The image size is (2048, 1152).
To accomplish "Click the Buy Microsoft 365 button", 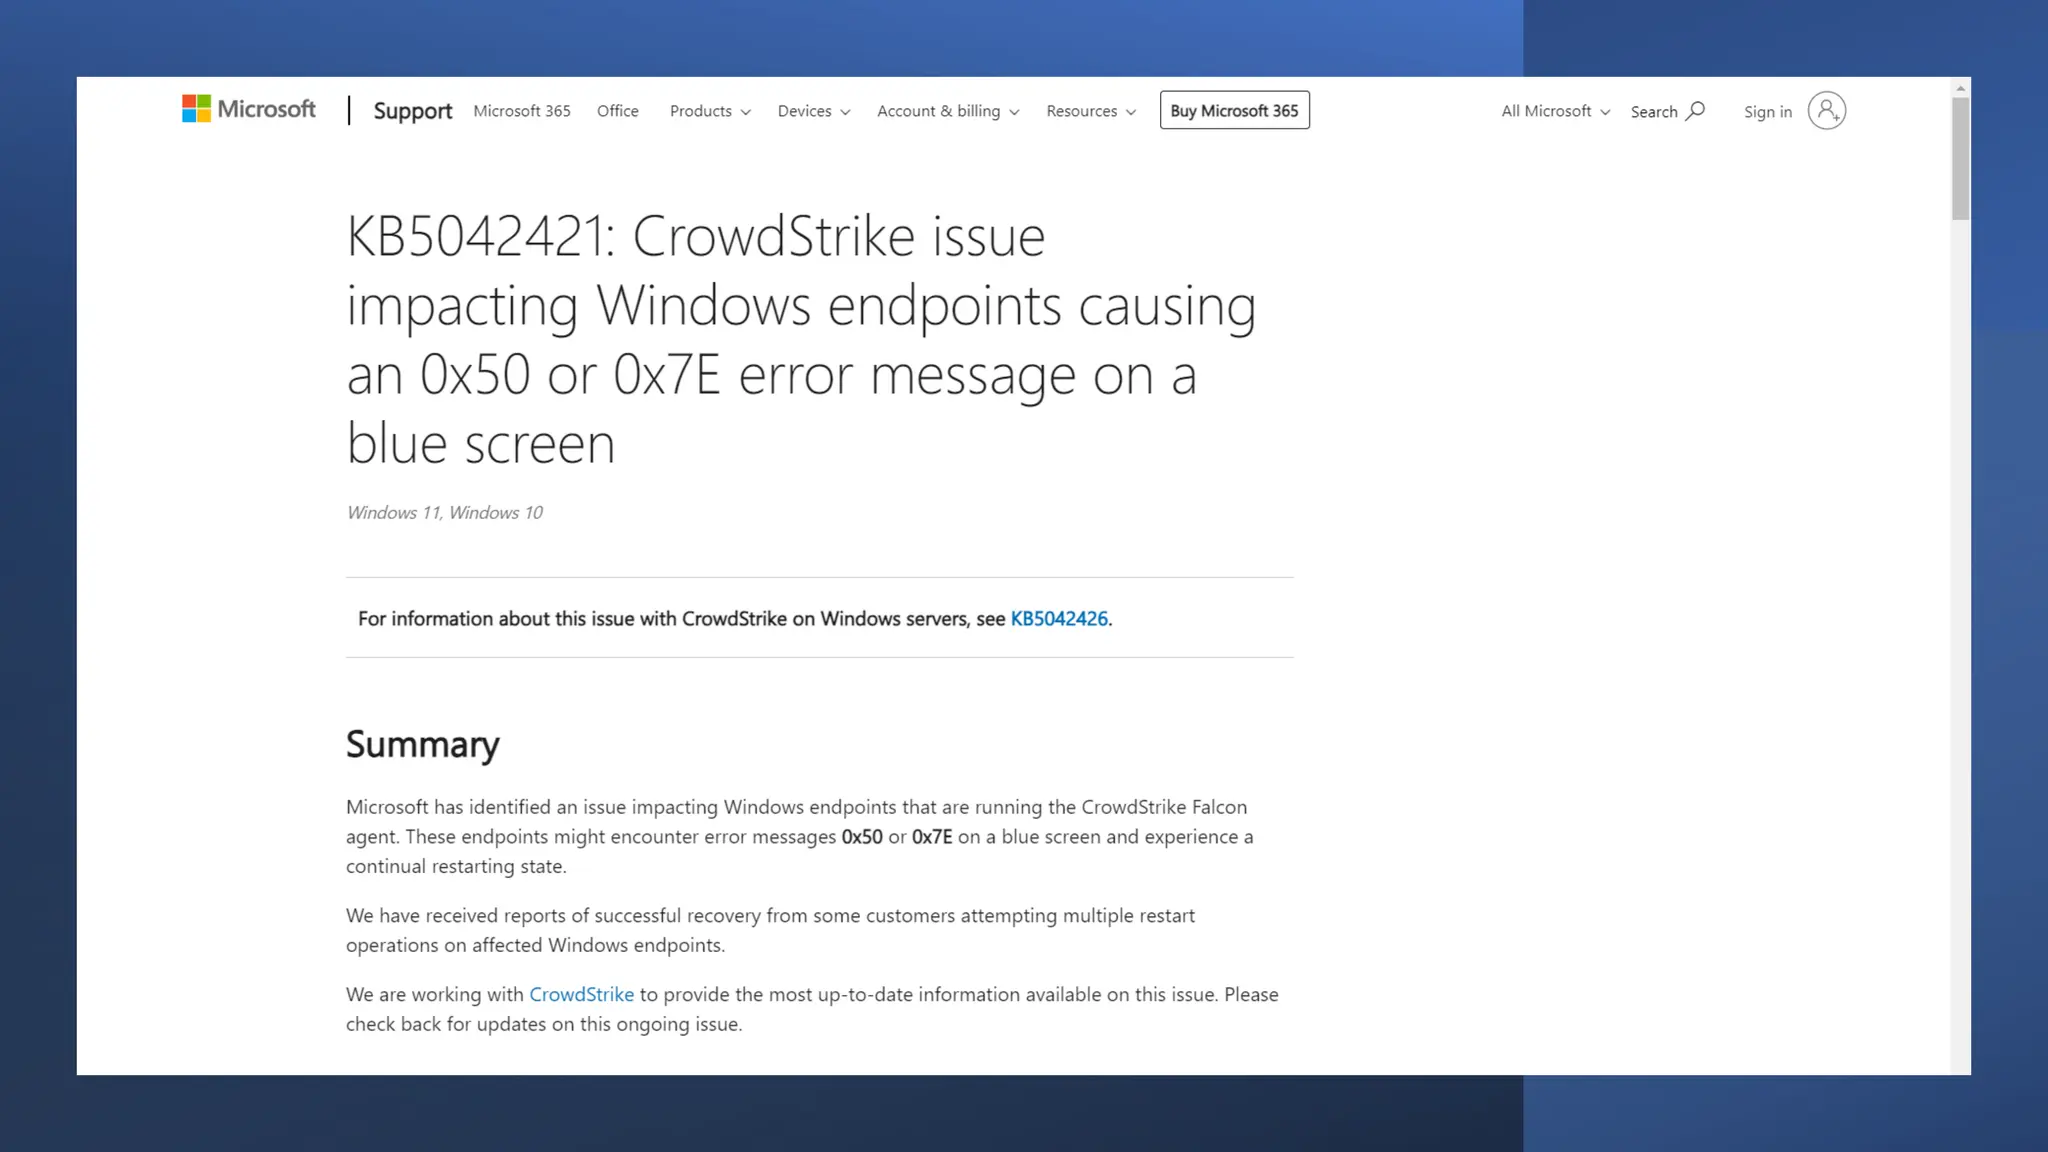I will 1234,111.
